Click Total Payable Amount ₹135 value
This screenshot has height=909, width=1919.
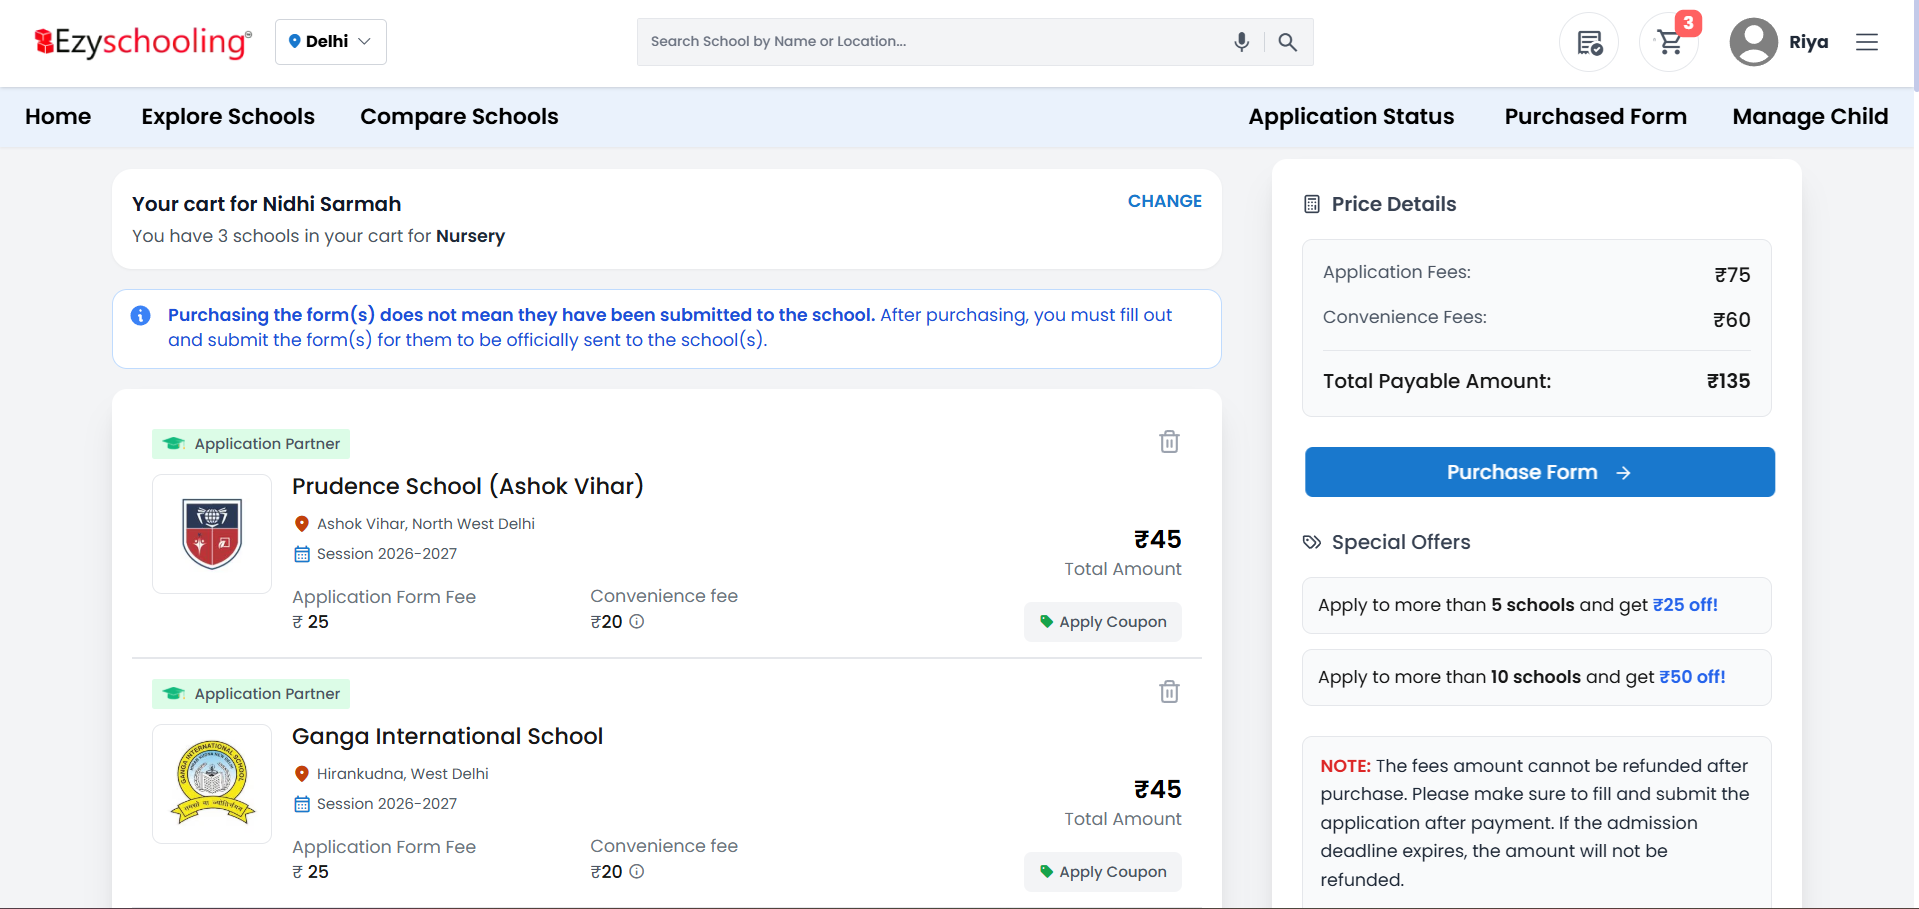(x=1728, y=381)
